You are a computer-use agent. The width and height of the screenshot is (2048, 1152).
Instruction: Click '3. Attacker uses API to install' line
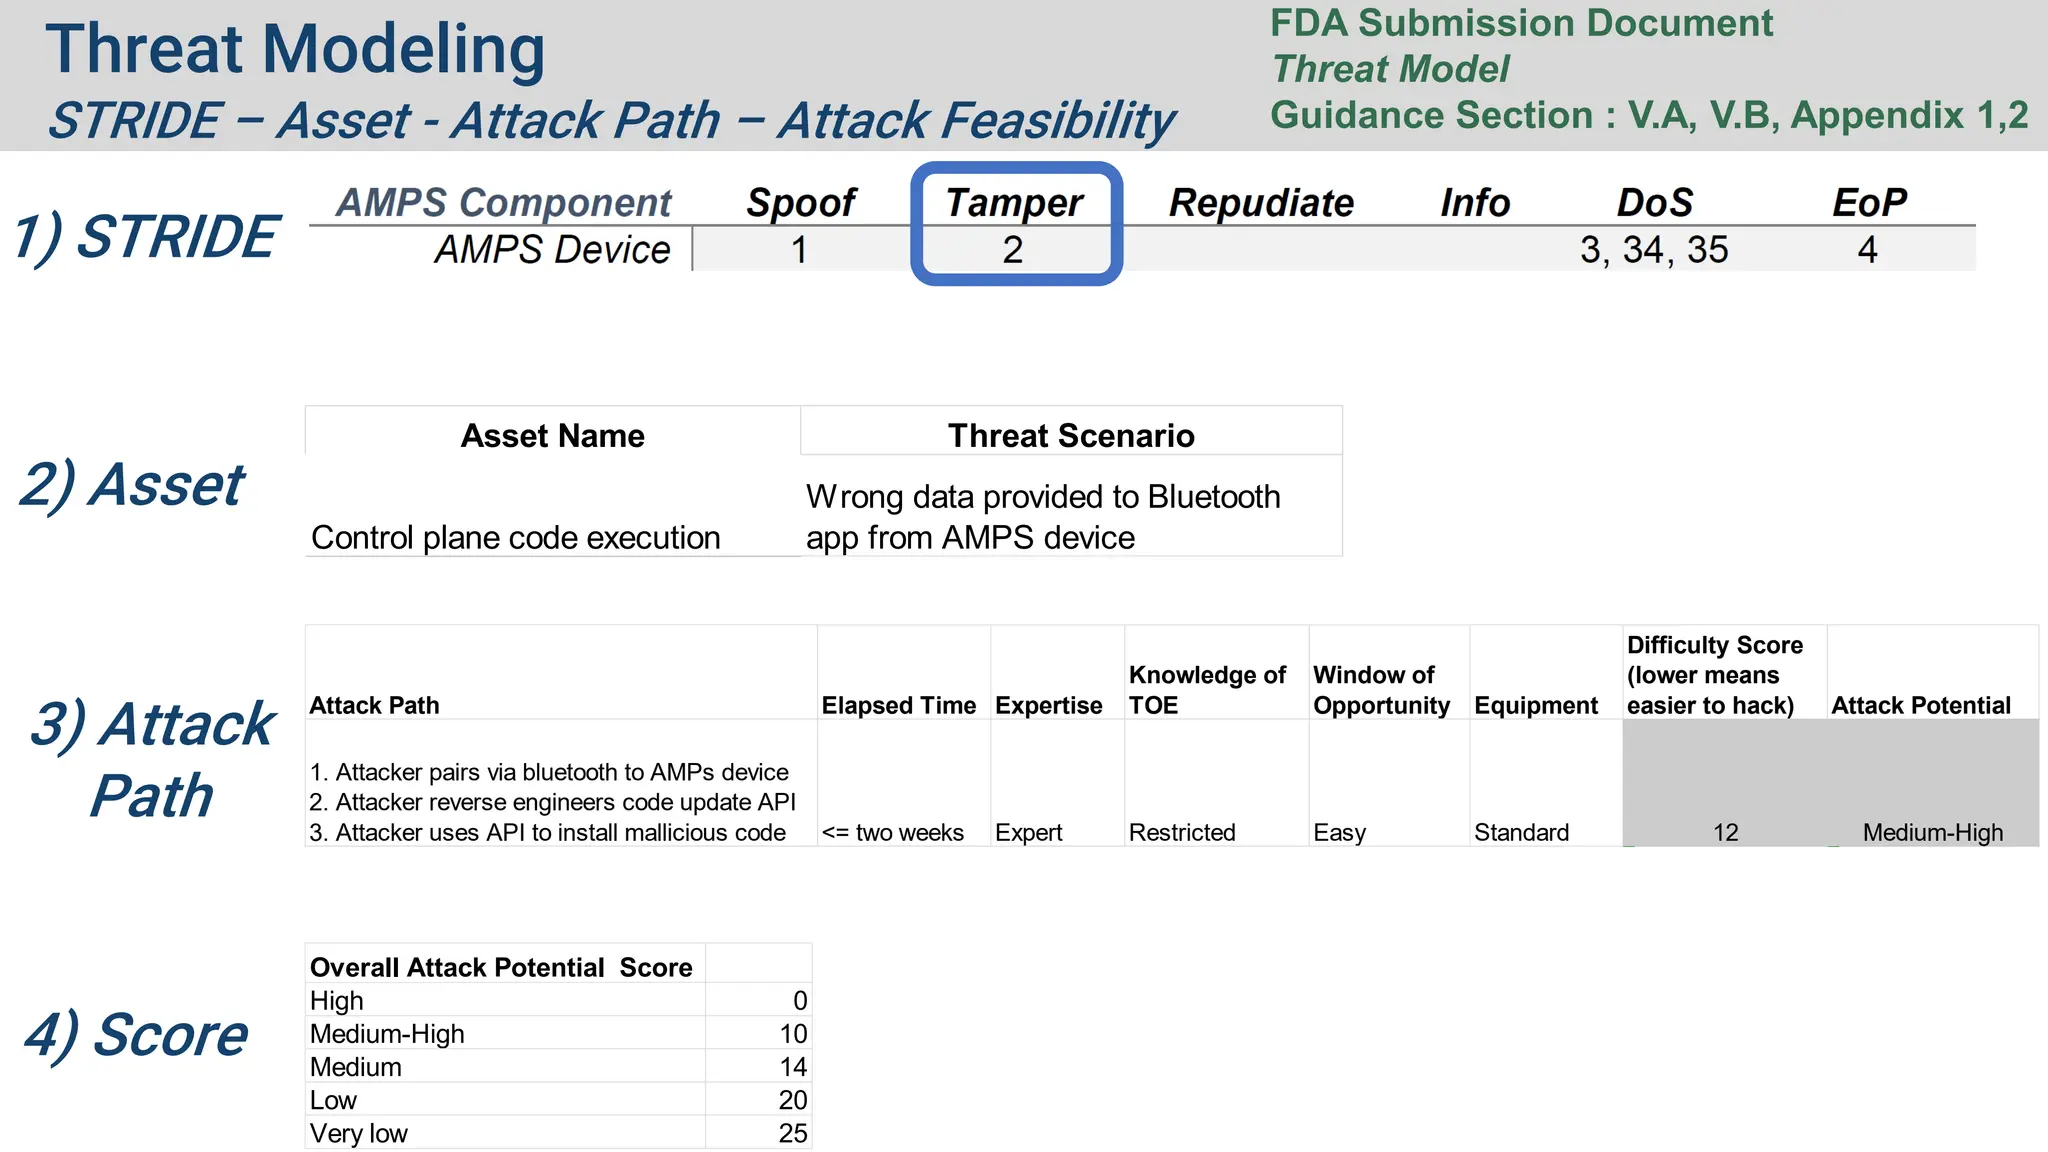pyautogui.click(x=547, y=832)
